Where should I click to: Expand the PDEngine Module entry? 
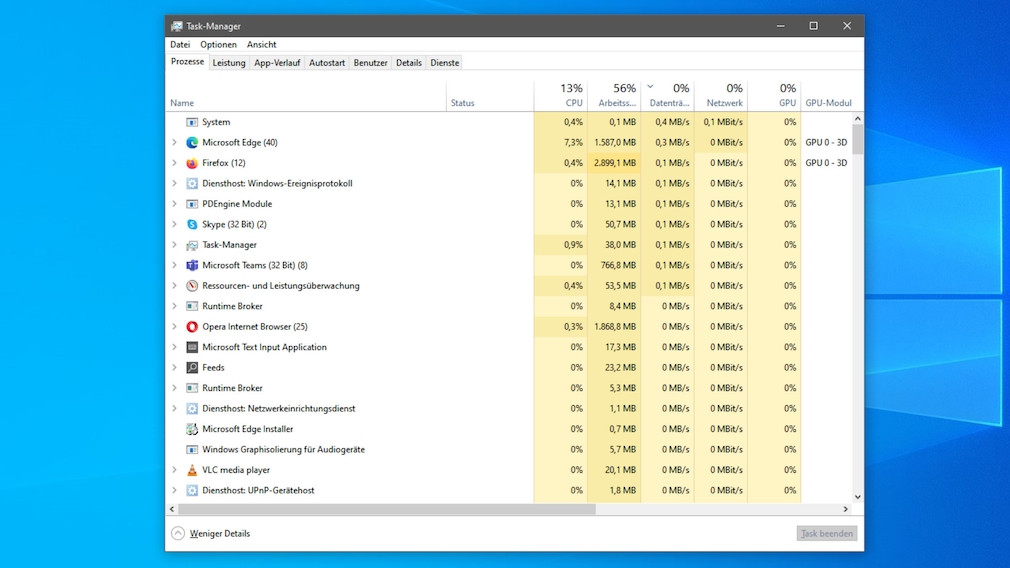[x=175, y=204]
